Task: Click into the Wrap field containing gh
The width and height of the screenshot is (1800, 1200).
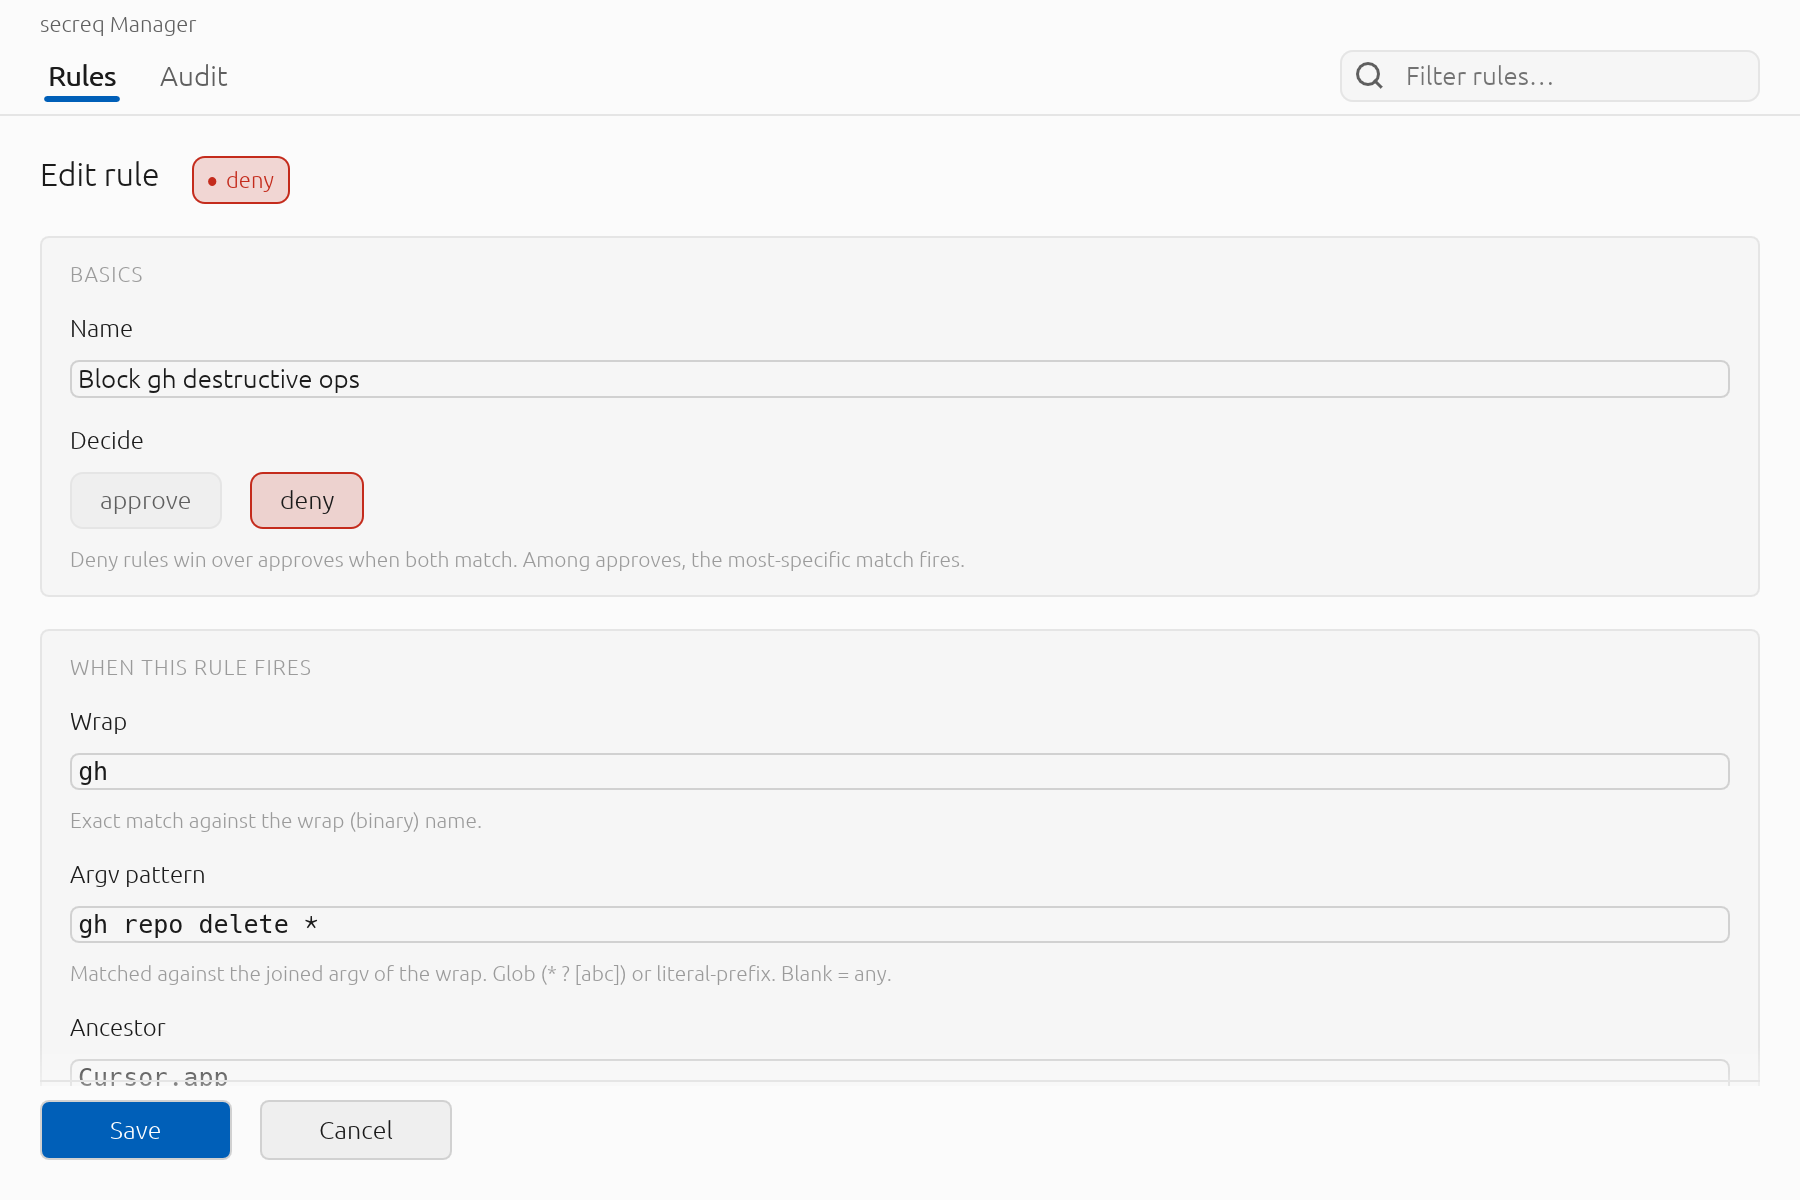Action: pyautogui.click(x=899, y=771)
